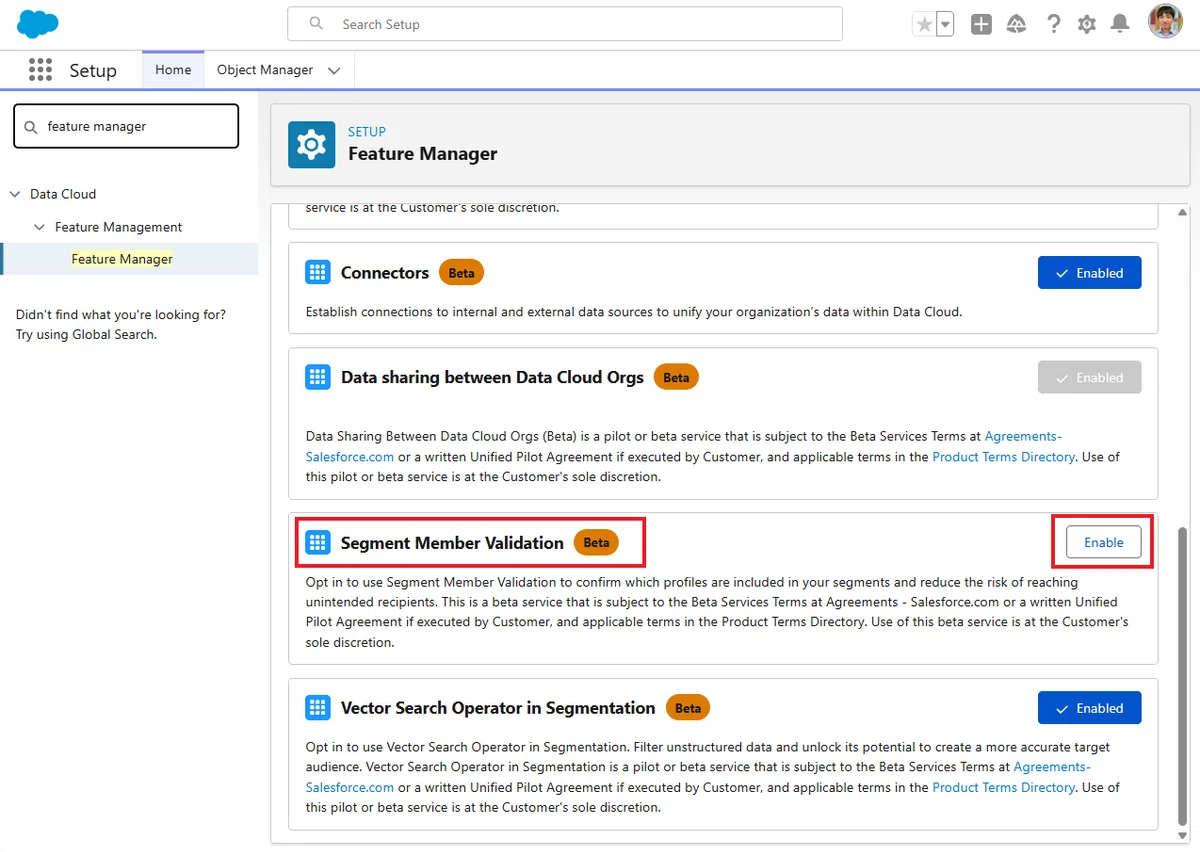Image resolution: width=1200 pixels, height=852 pixels.
Task: Open Product Terms Directory link under Vector Search
Action: click(1003, 787)
